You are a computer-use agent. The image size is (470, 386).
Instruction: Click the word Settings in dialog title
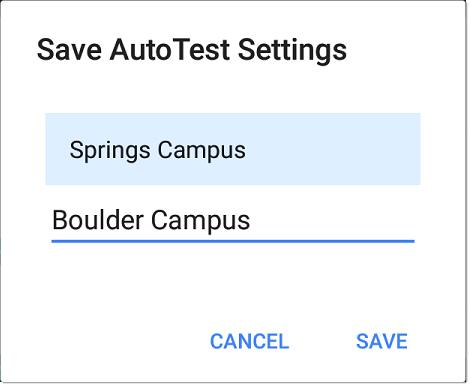[292, 51]
